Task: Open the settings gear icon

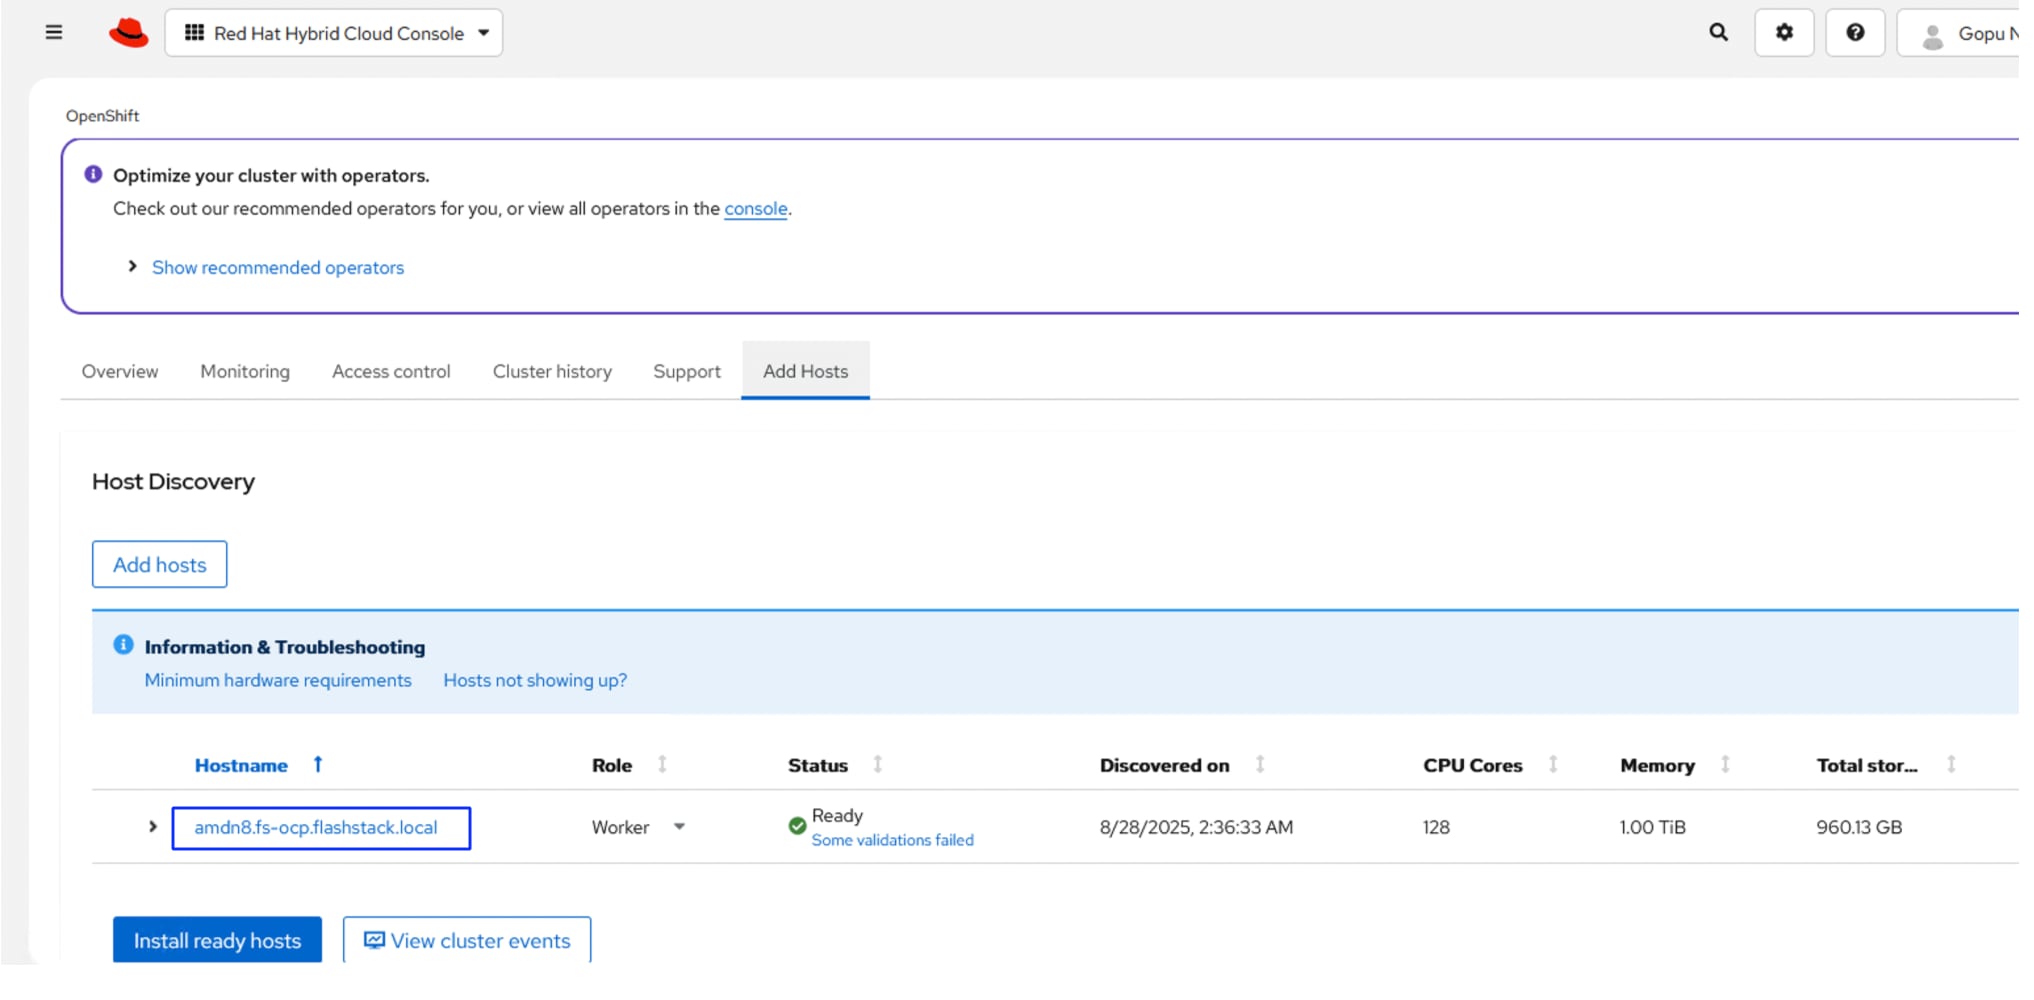Action: 1784,33
